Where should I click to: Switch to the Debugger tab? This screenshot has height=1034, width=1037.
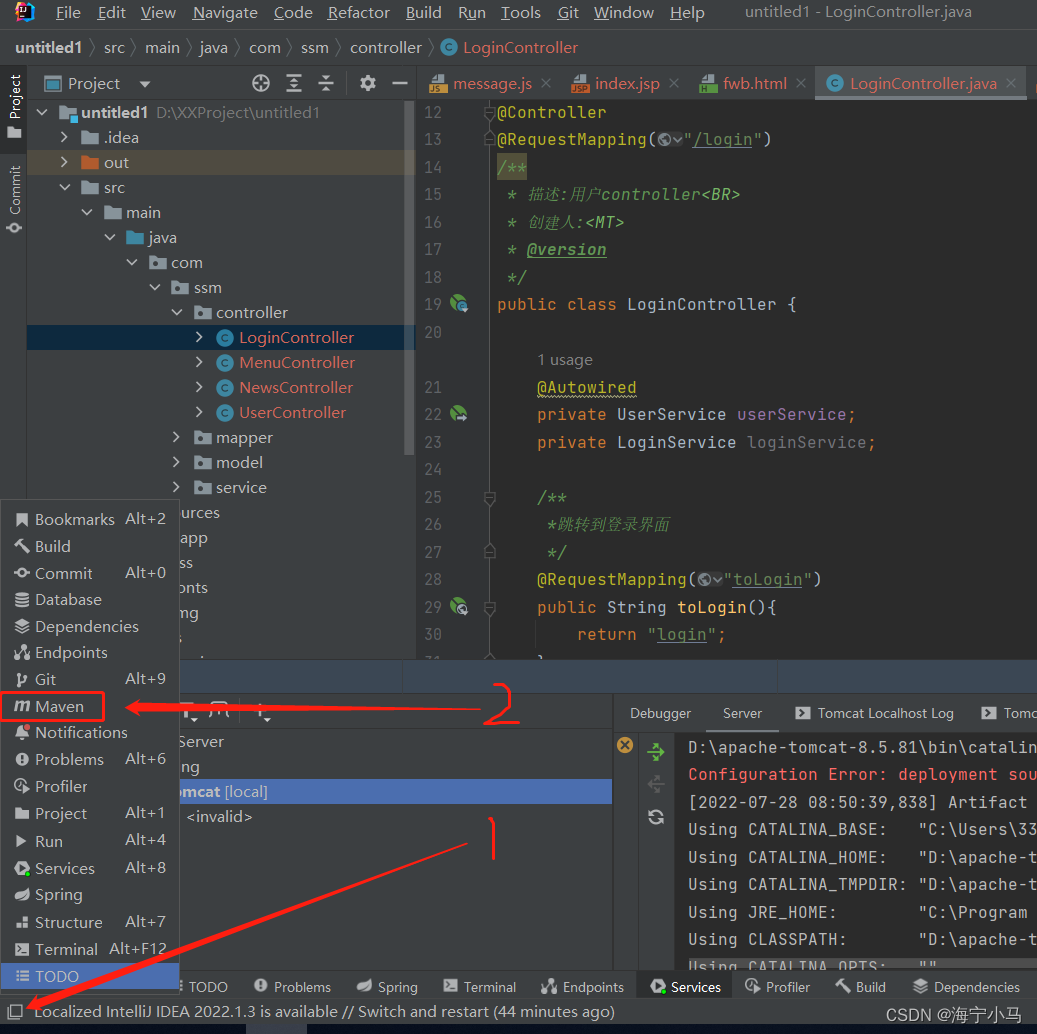point(660,713)
